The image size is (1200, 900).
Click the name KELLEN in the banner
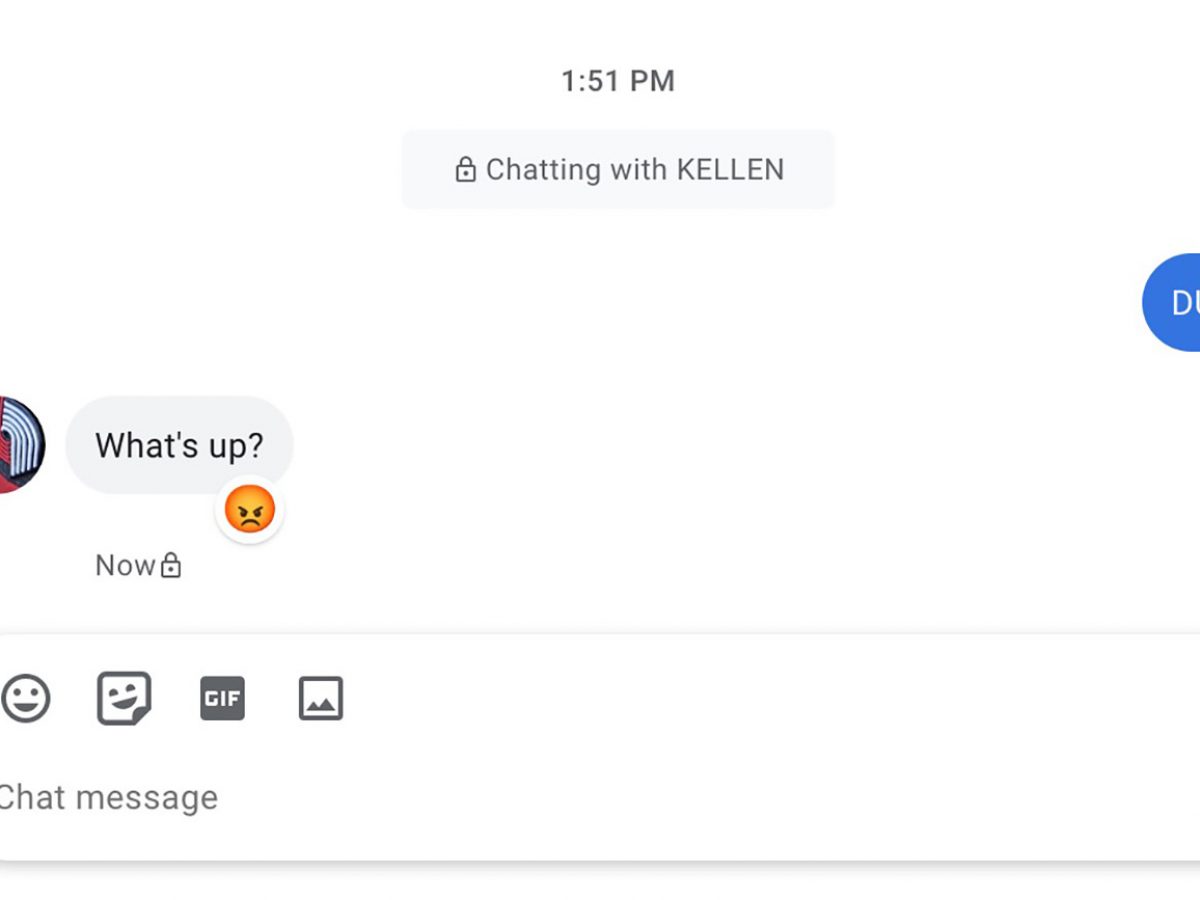730,170
